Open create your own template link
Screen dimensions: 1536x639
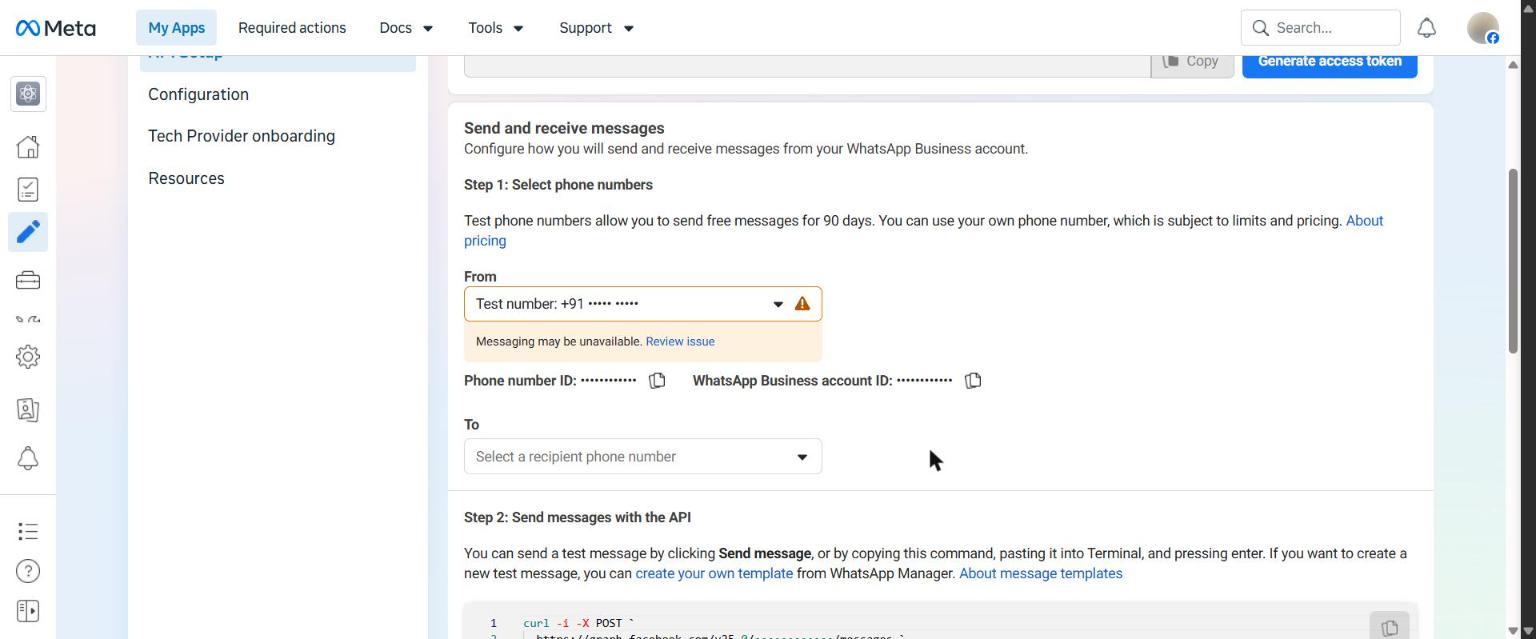pyautogui.click(x=714, y=574)
